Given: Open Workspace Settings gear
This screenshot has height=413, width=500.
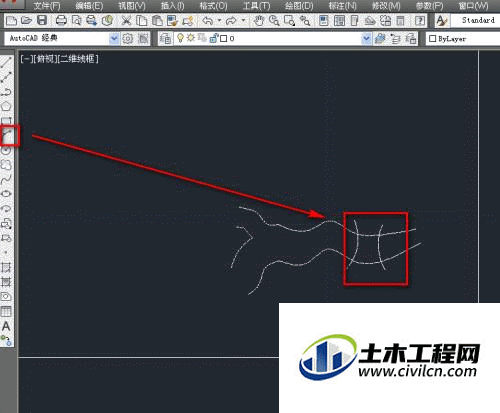Looking at the screenshot, I should (x=127, y=39).
